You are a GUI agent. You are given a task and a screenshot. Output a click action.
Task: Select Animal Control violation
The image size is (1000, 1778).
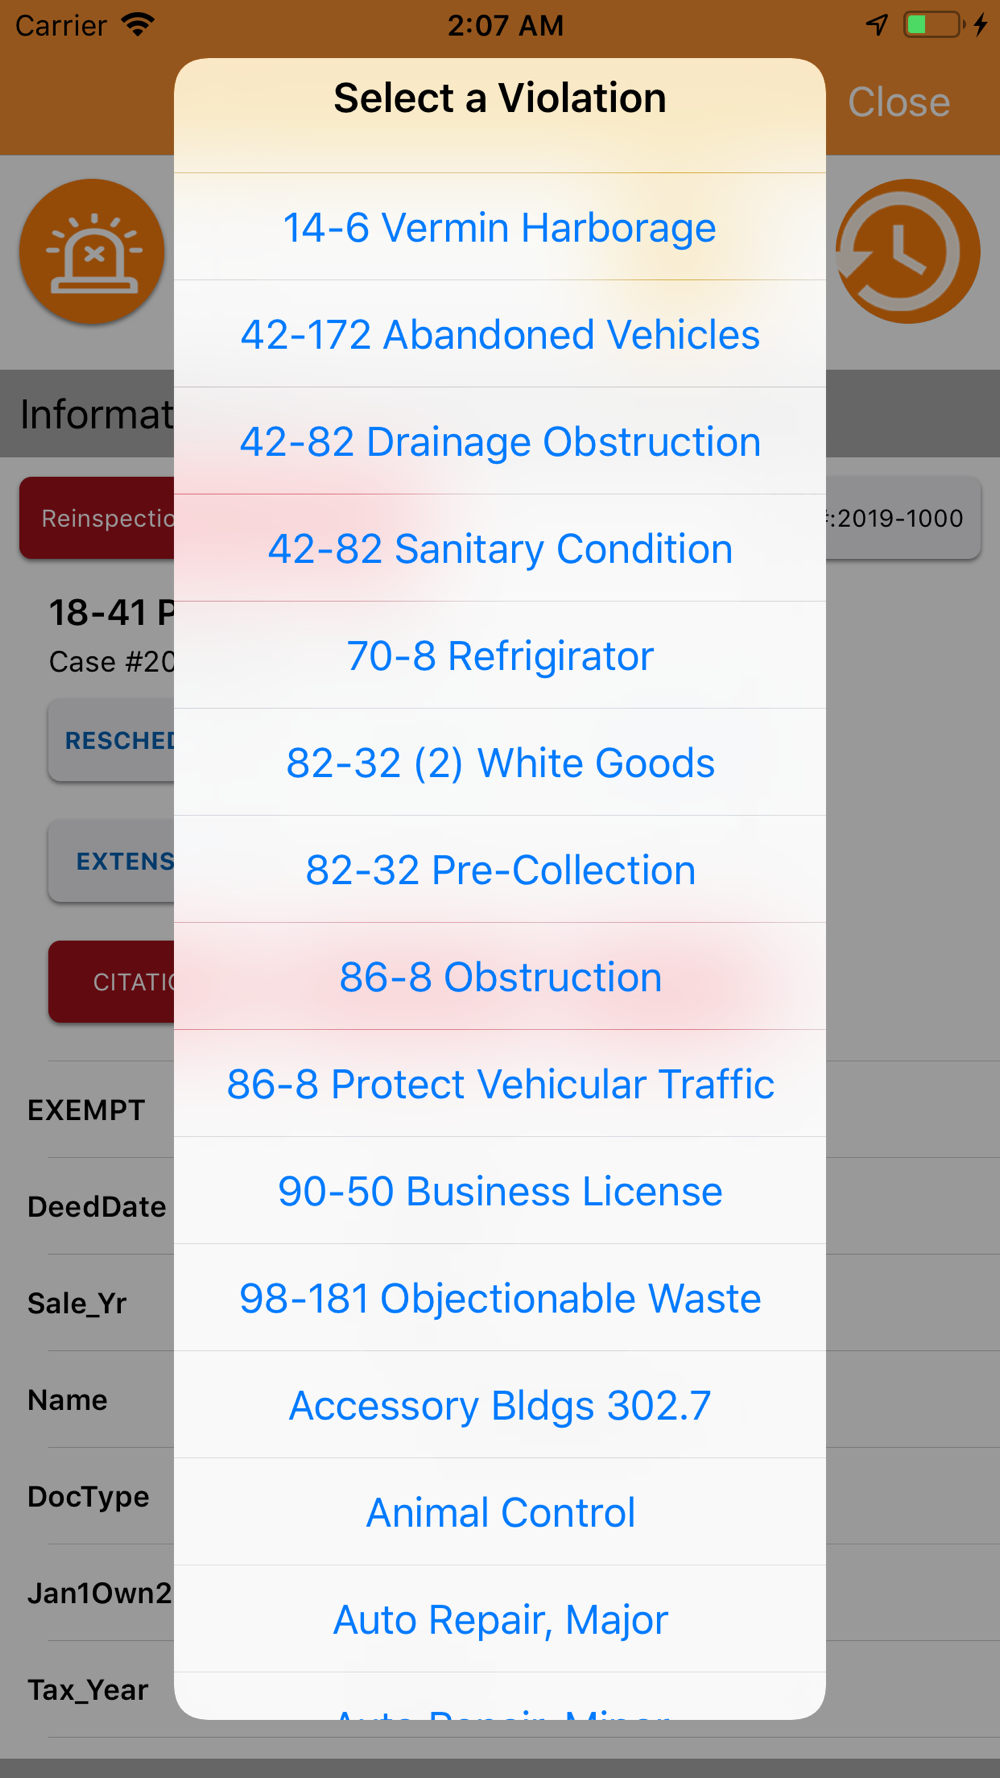(500, 1512)
